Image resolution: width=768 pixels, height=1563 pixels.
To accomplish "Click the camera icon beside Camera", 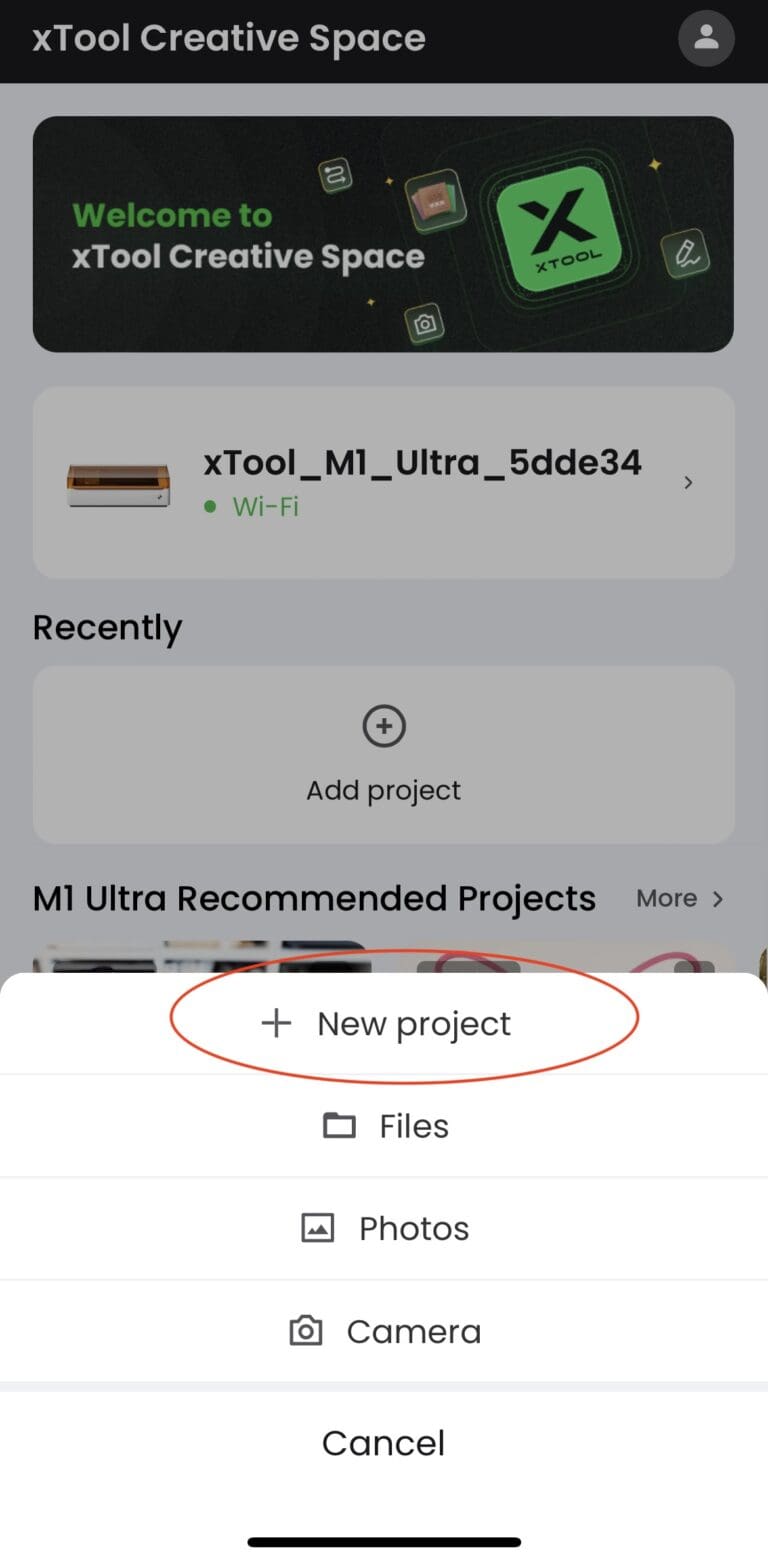I will tap(305, 1331).
